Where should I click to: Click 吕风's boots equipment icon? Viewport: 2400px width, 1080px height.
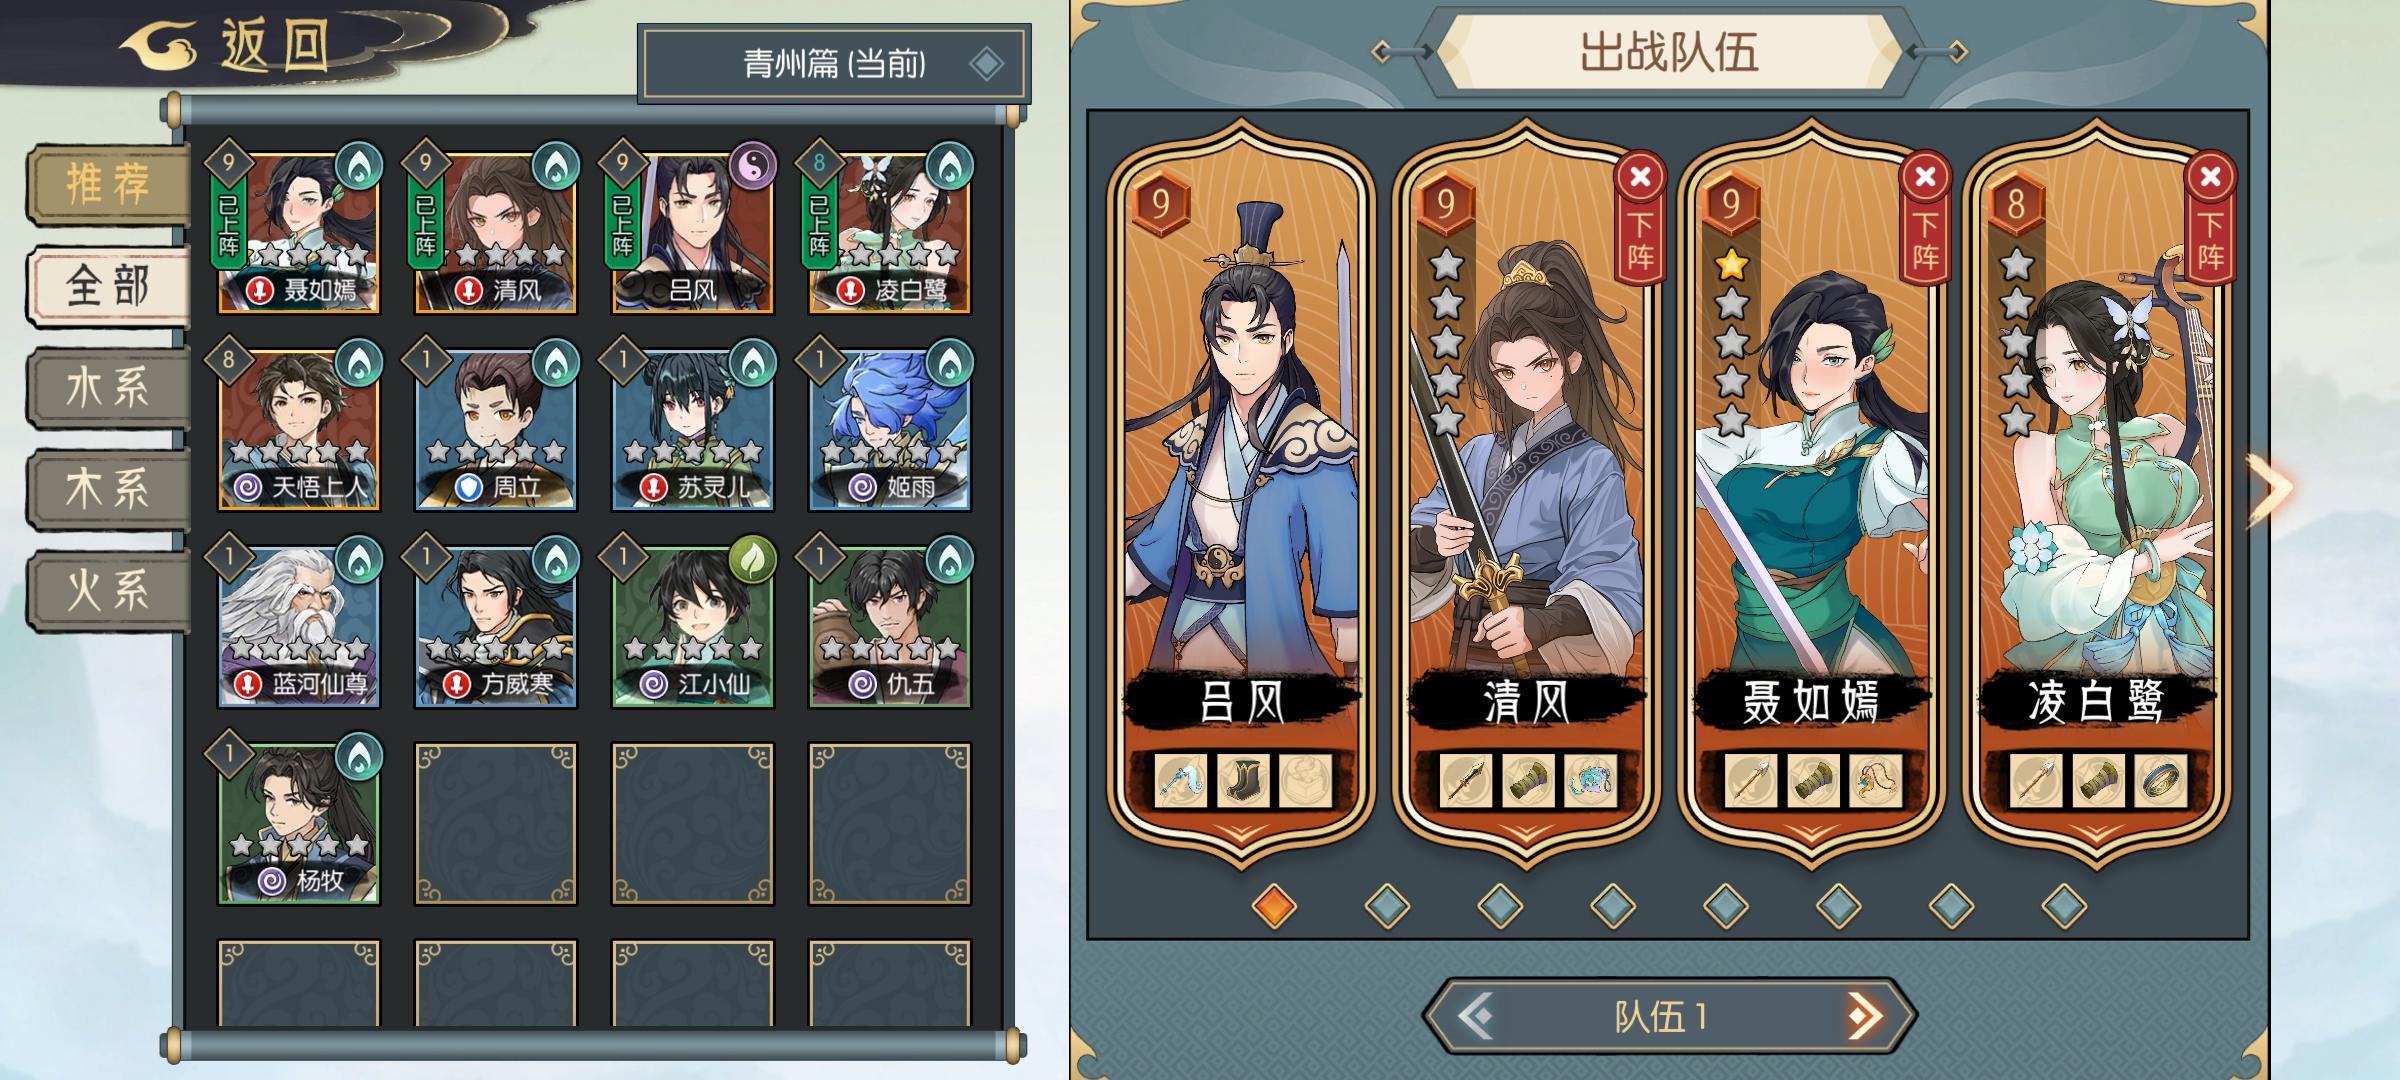coord(1244,779)
